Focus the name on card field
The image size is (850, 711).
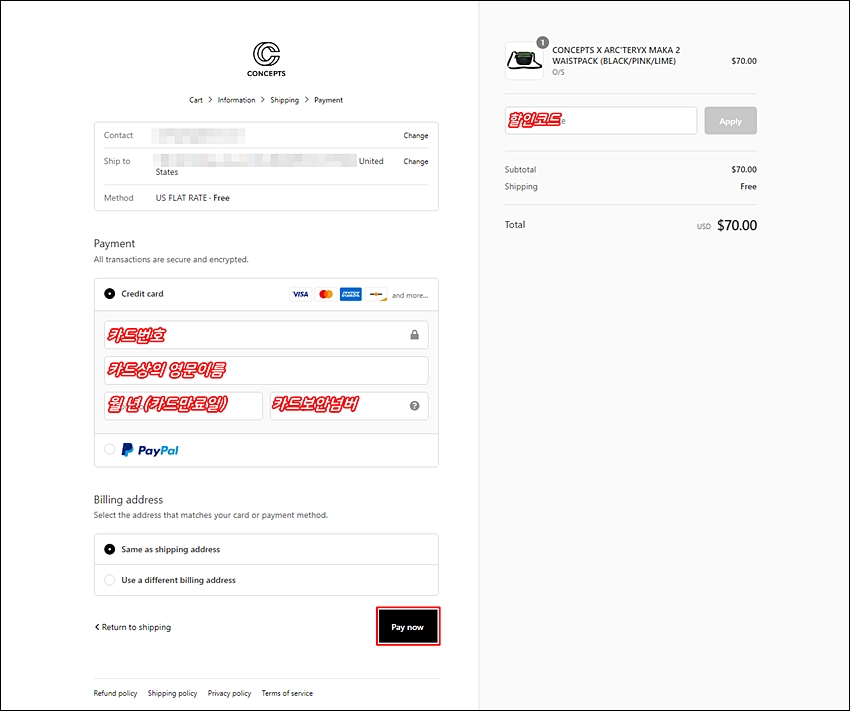[266, 370]
